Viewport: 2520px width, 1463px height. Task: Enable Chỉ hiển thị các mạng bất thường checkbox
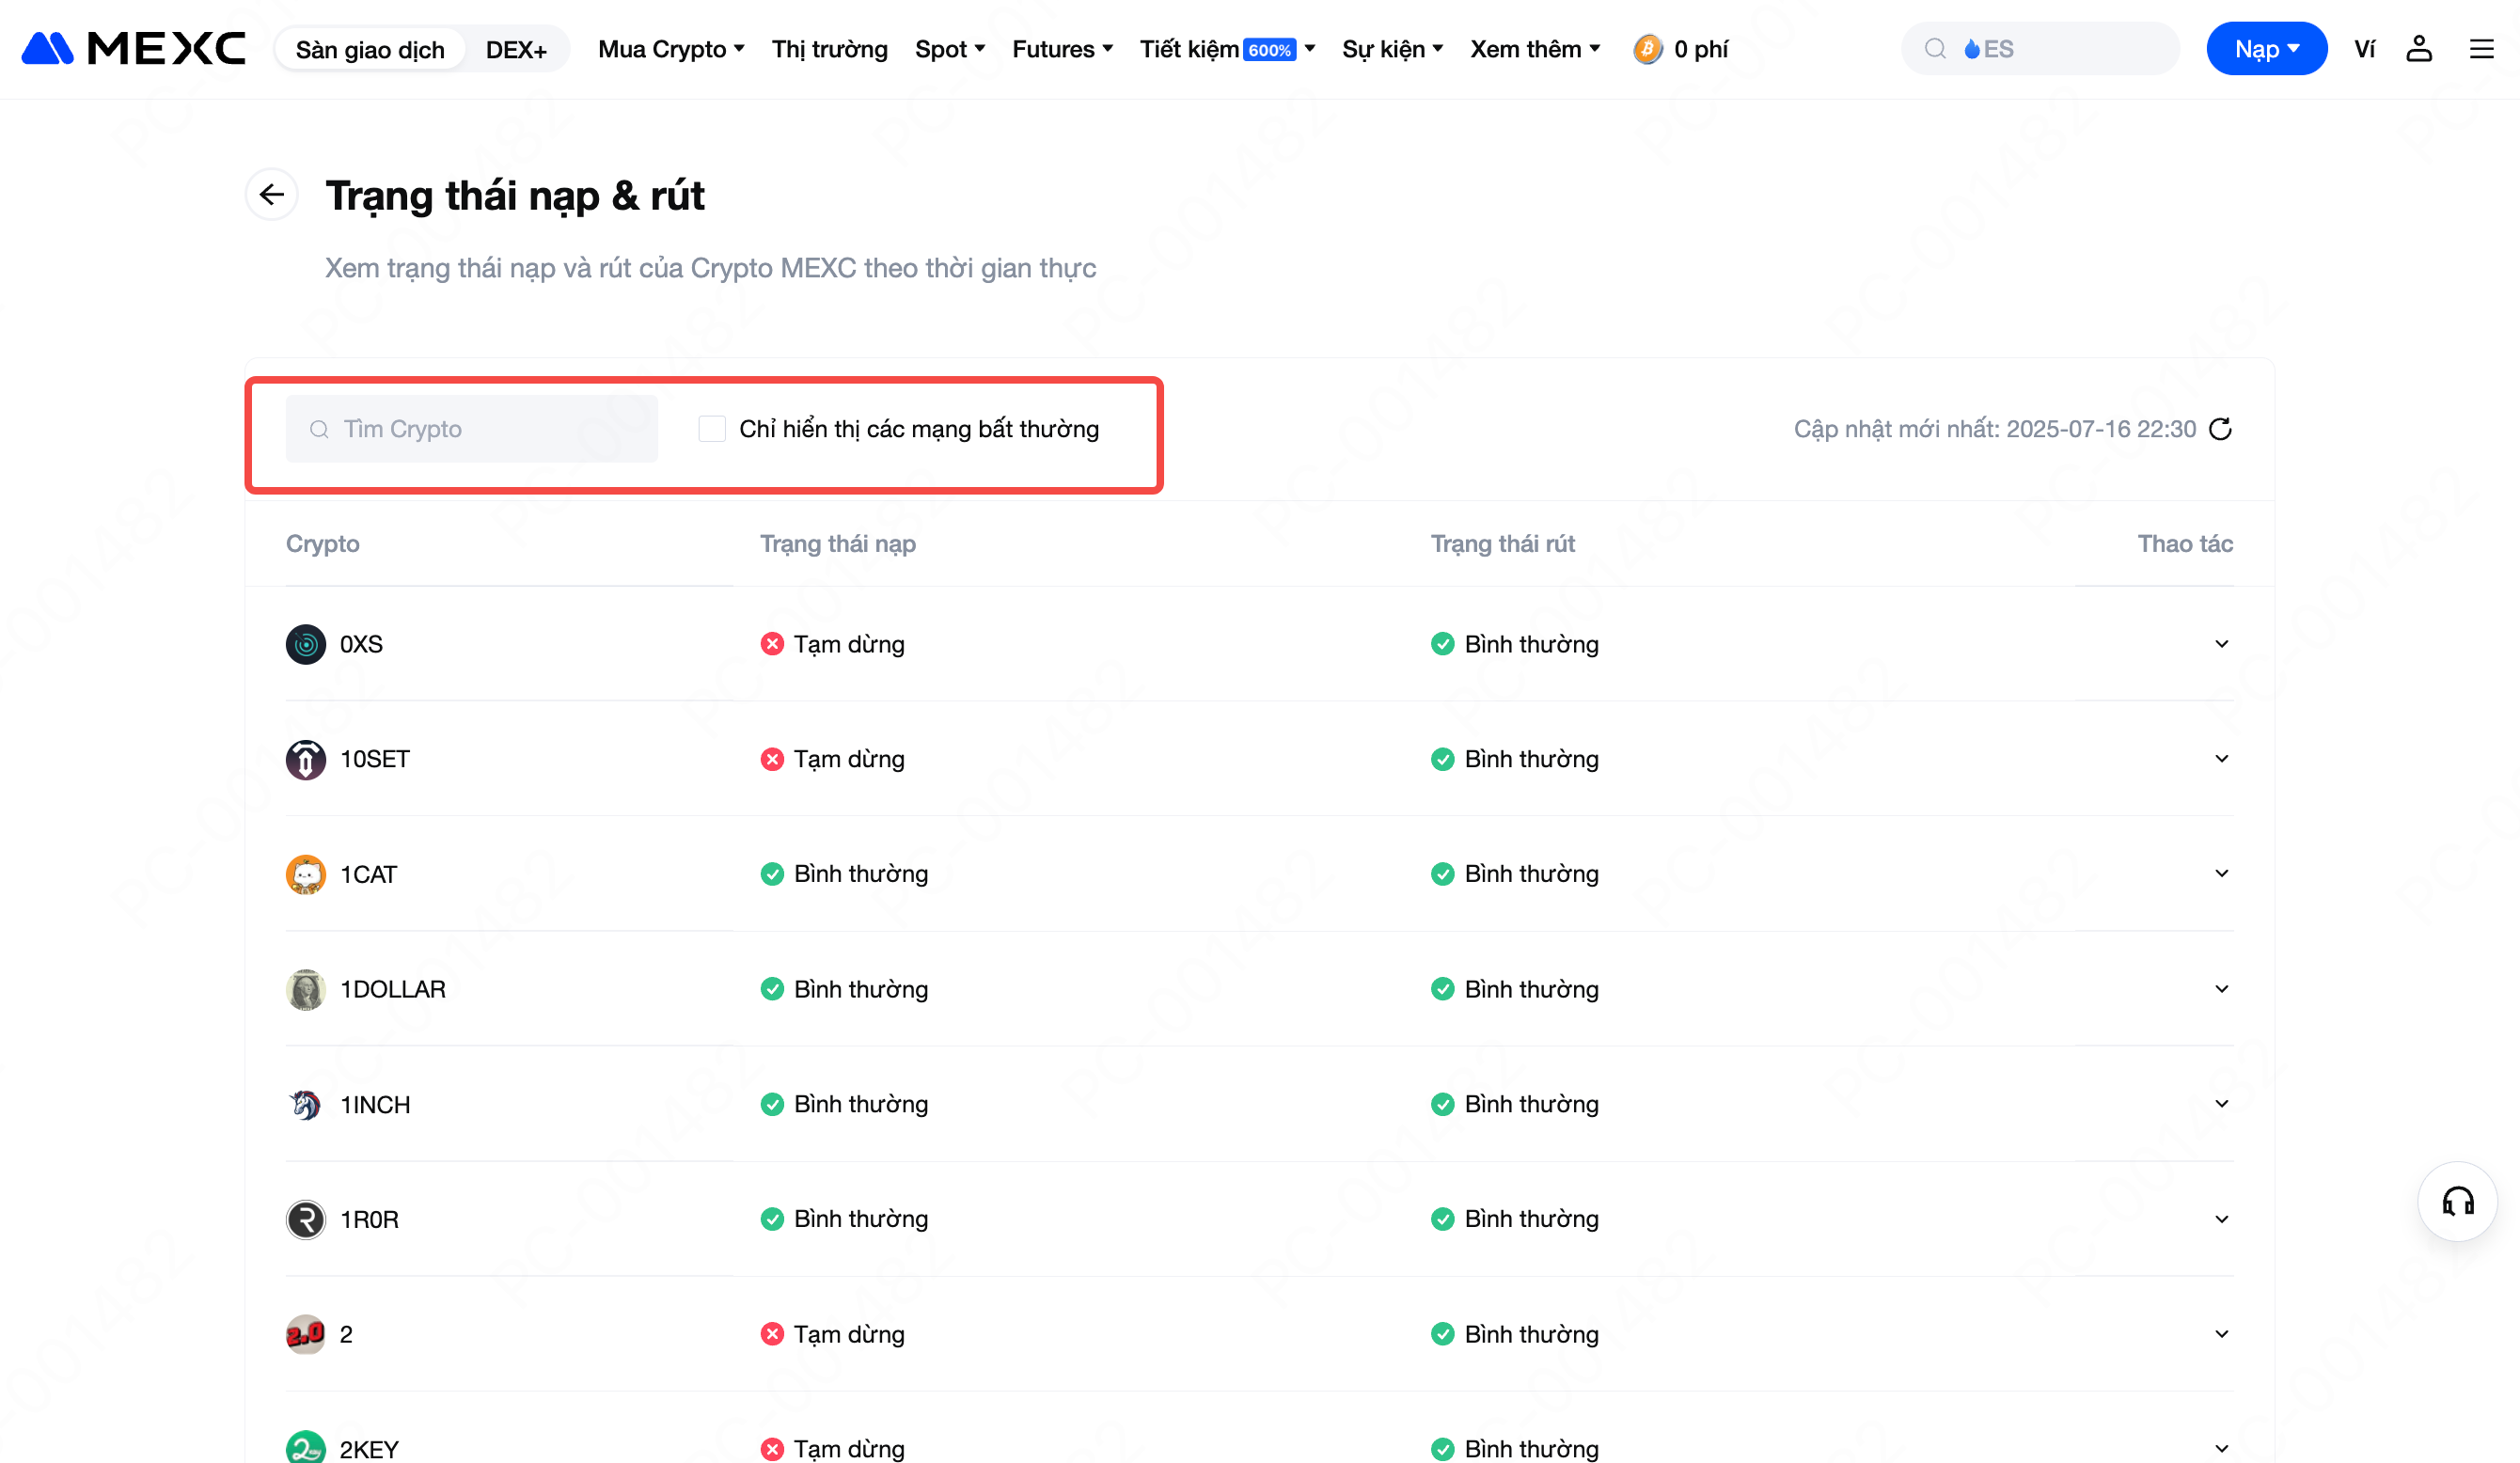712,429
